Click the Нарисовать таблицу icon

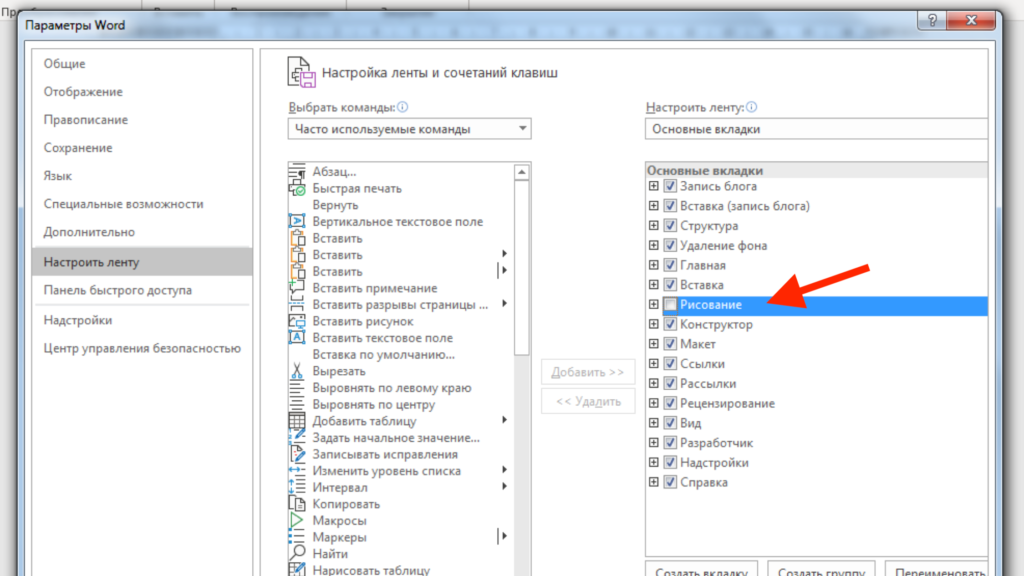point(297,569)
